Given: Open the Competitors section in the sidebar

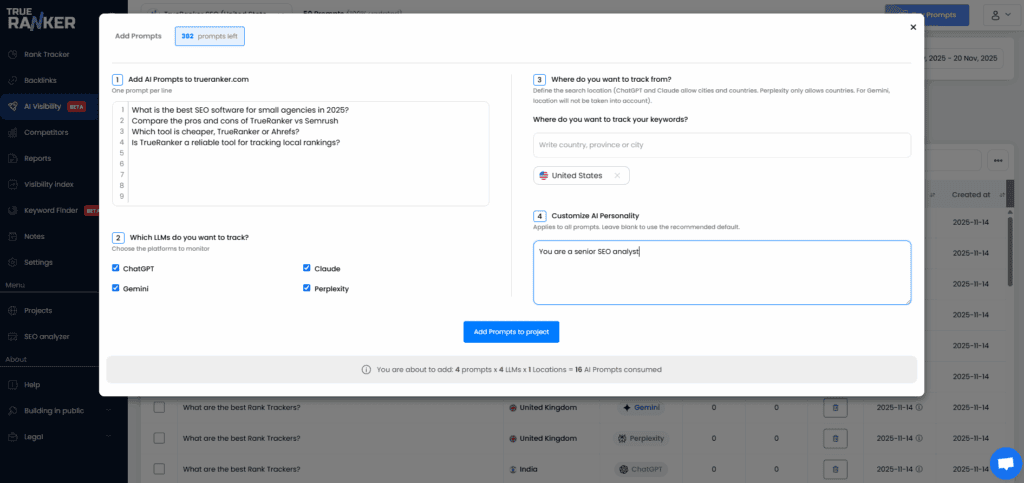Looking at the screenshot, I should tap(46, 132).
